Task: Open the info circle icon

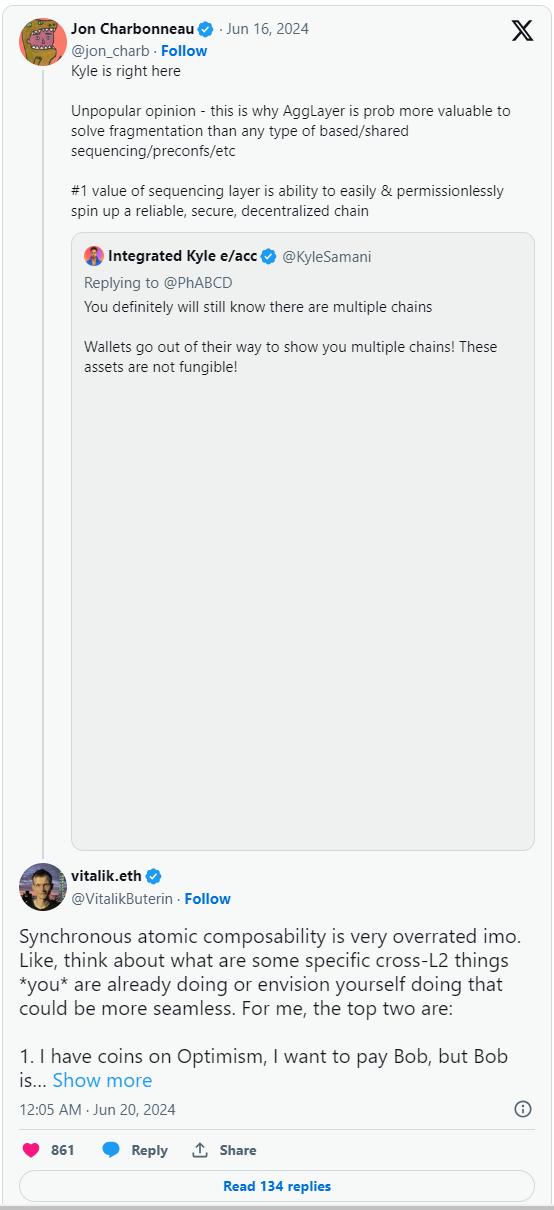Action: pyautogui.click(x=522, y=1109)
